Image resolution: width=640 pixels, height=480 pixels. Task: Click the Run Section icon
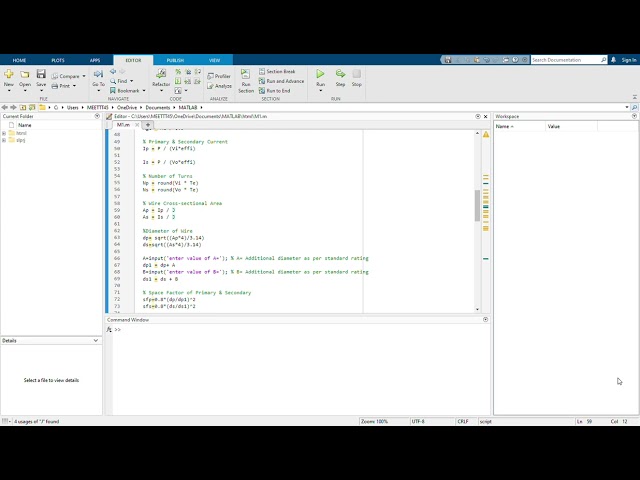(245, 74)
